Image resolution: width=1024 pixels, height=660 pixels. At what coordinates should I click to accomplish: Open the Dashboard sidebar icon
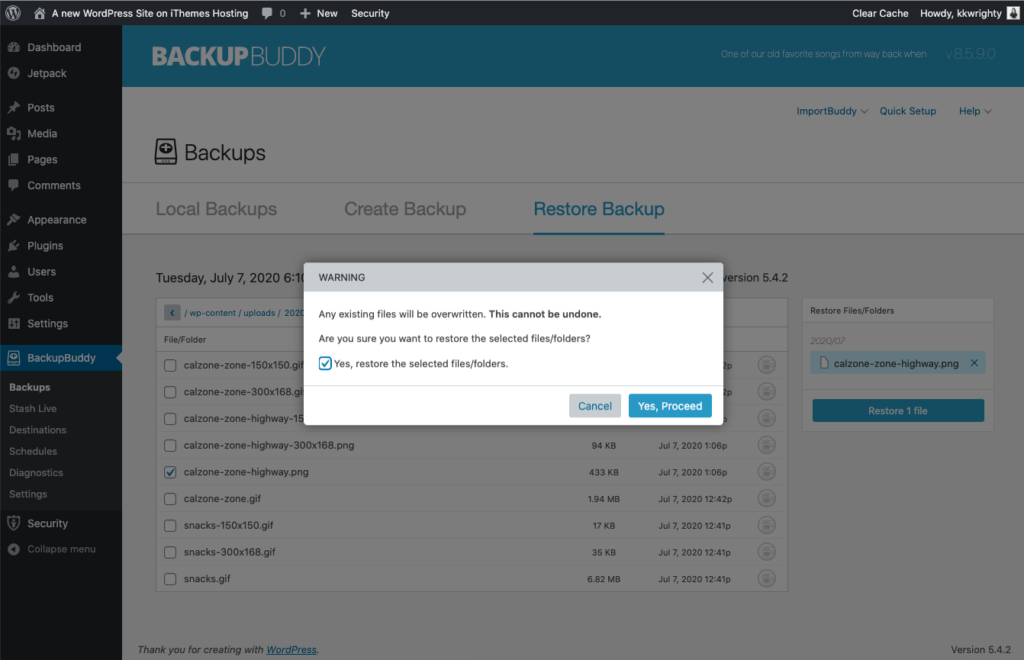point(14,47)
